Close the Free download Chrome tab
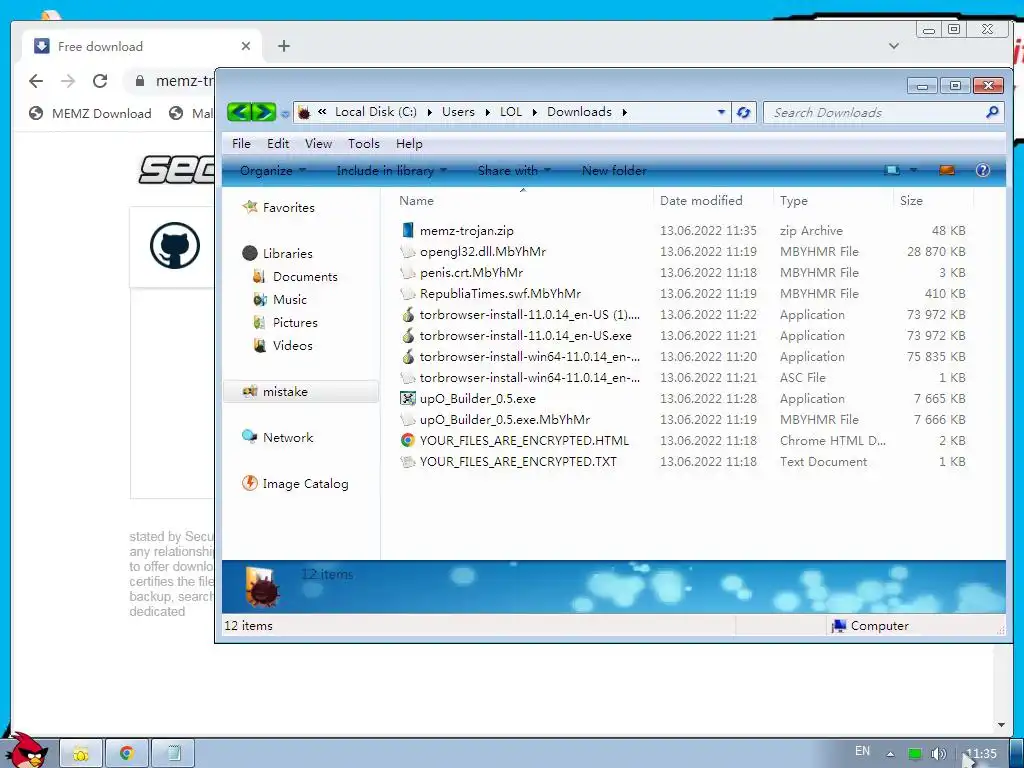Screen dimensions: 1024x768 (x=246, y=46)
